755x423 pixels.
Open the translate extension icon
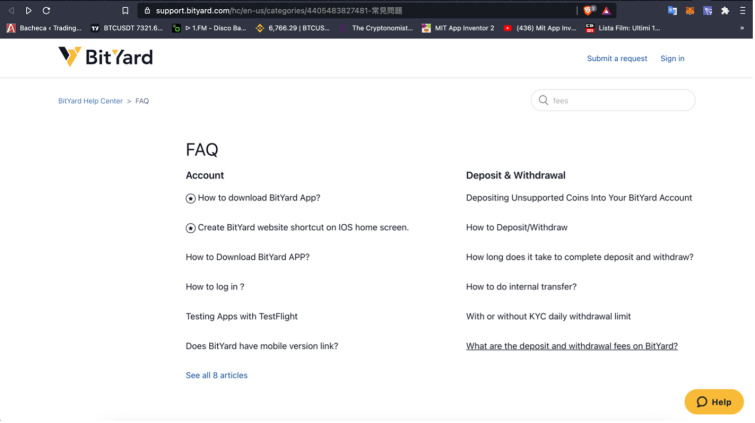[x=672, y=11]
